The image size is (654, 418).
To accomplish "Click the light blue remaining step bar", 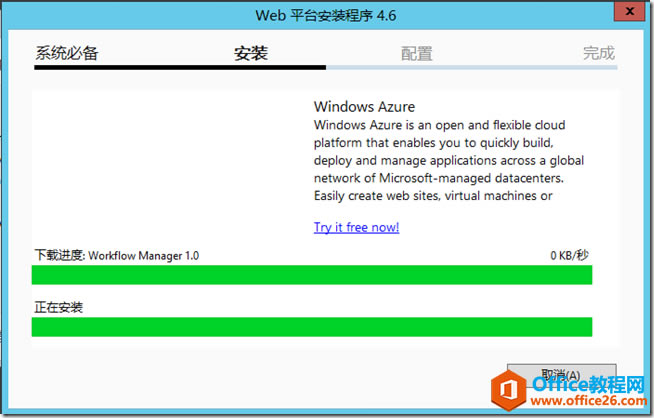I will coord(470,67).
